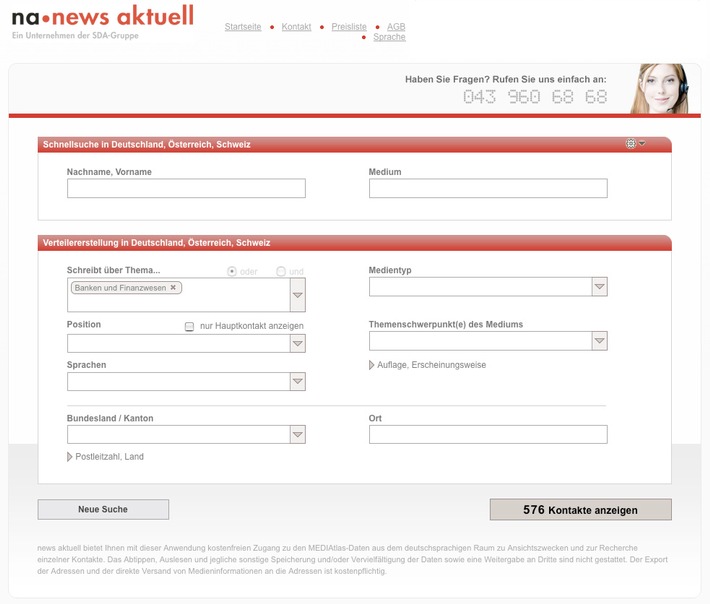Open the Medientyp dropdown
Screen dimensions: 710x604
click(x=598, y=287)
